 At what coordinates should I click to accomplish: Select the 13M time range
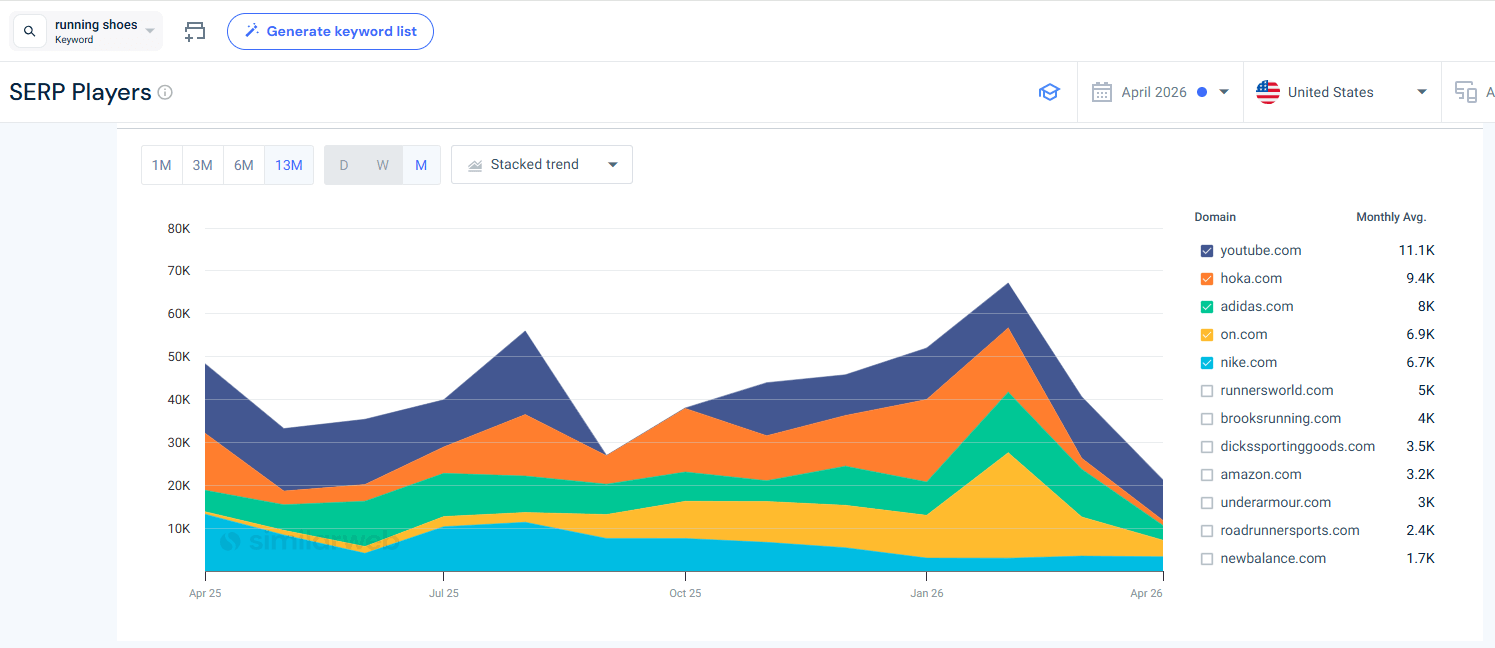click(x=289, y=165)
